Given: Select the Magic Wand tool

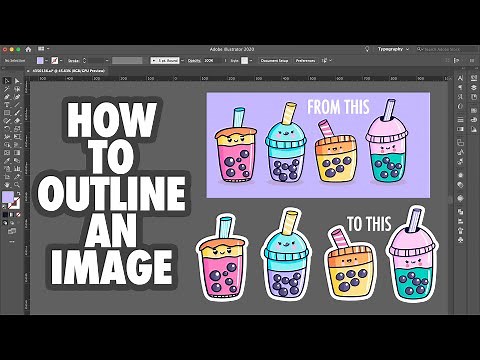Looking at the screenshot, I should click(7, 89).
